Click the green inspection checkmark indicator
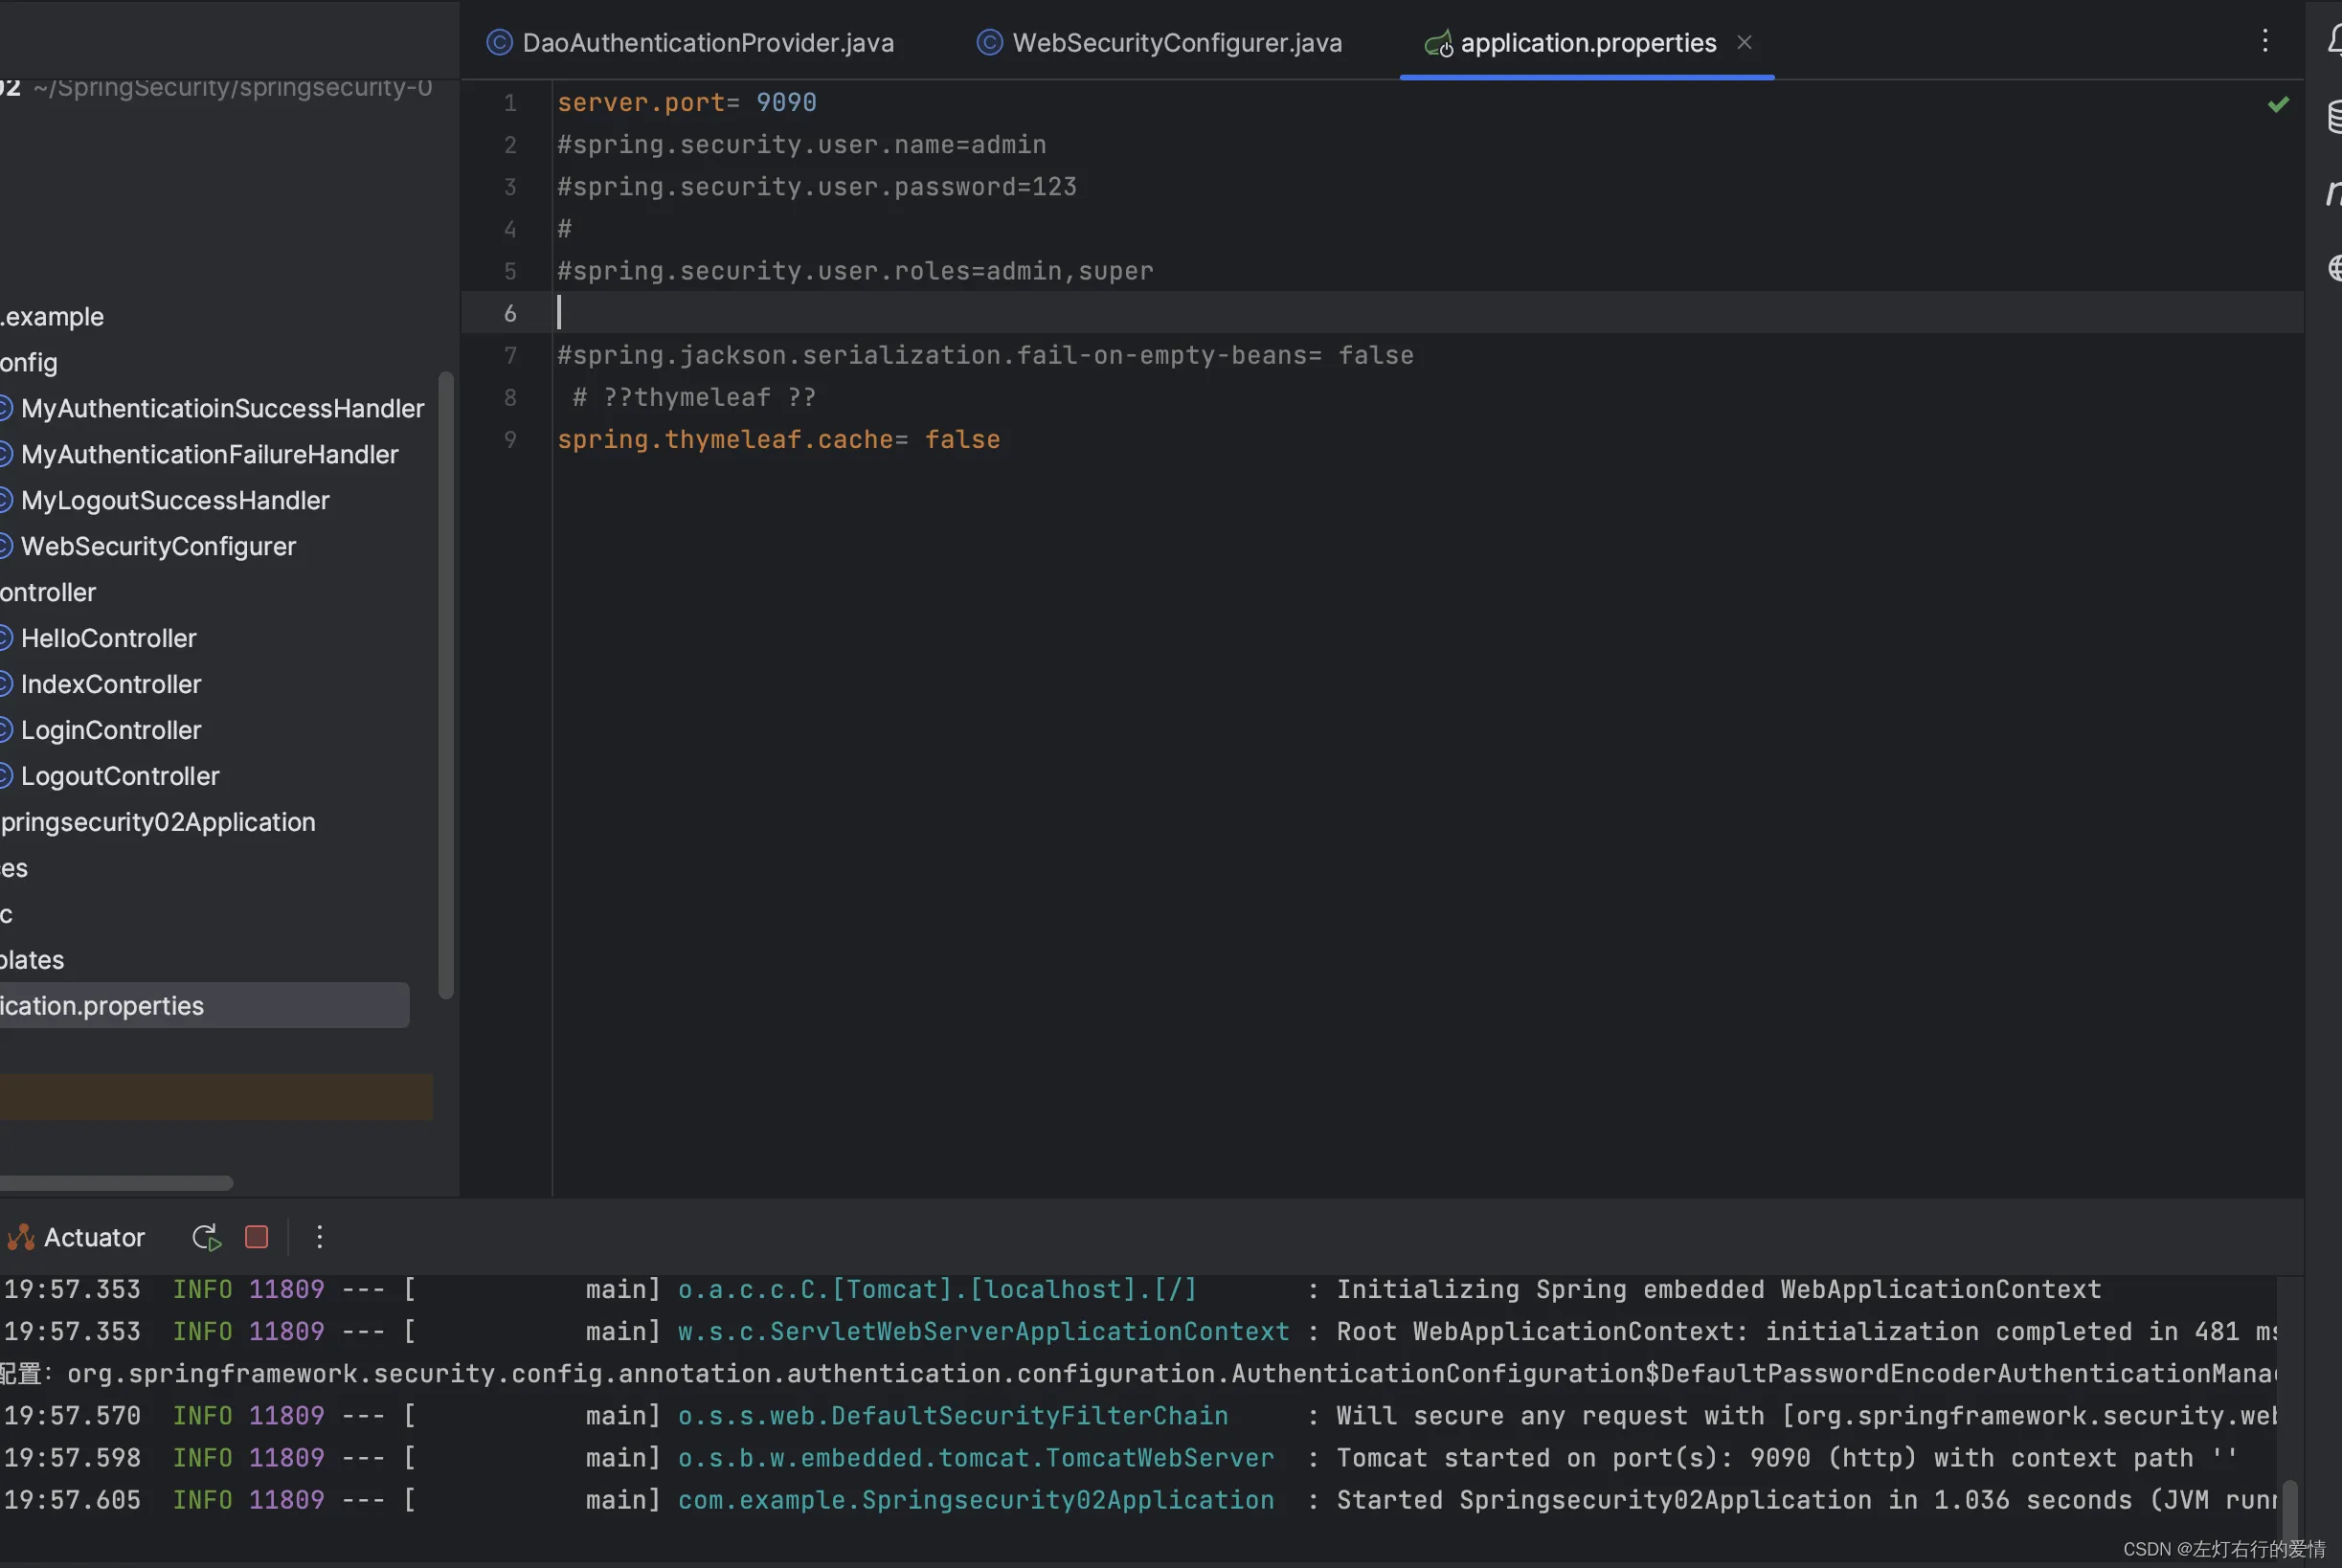 tap(2278, 104)
